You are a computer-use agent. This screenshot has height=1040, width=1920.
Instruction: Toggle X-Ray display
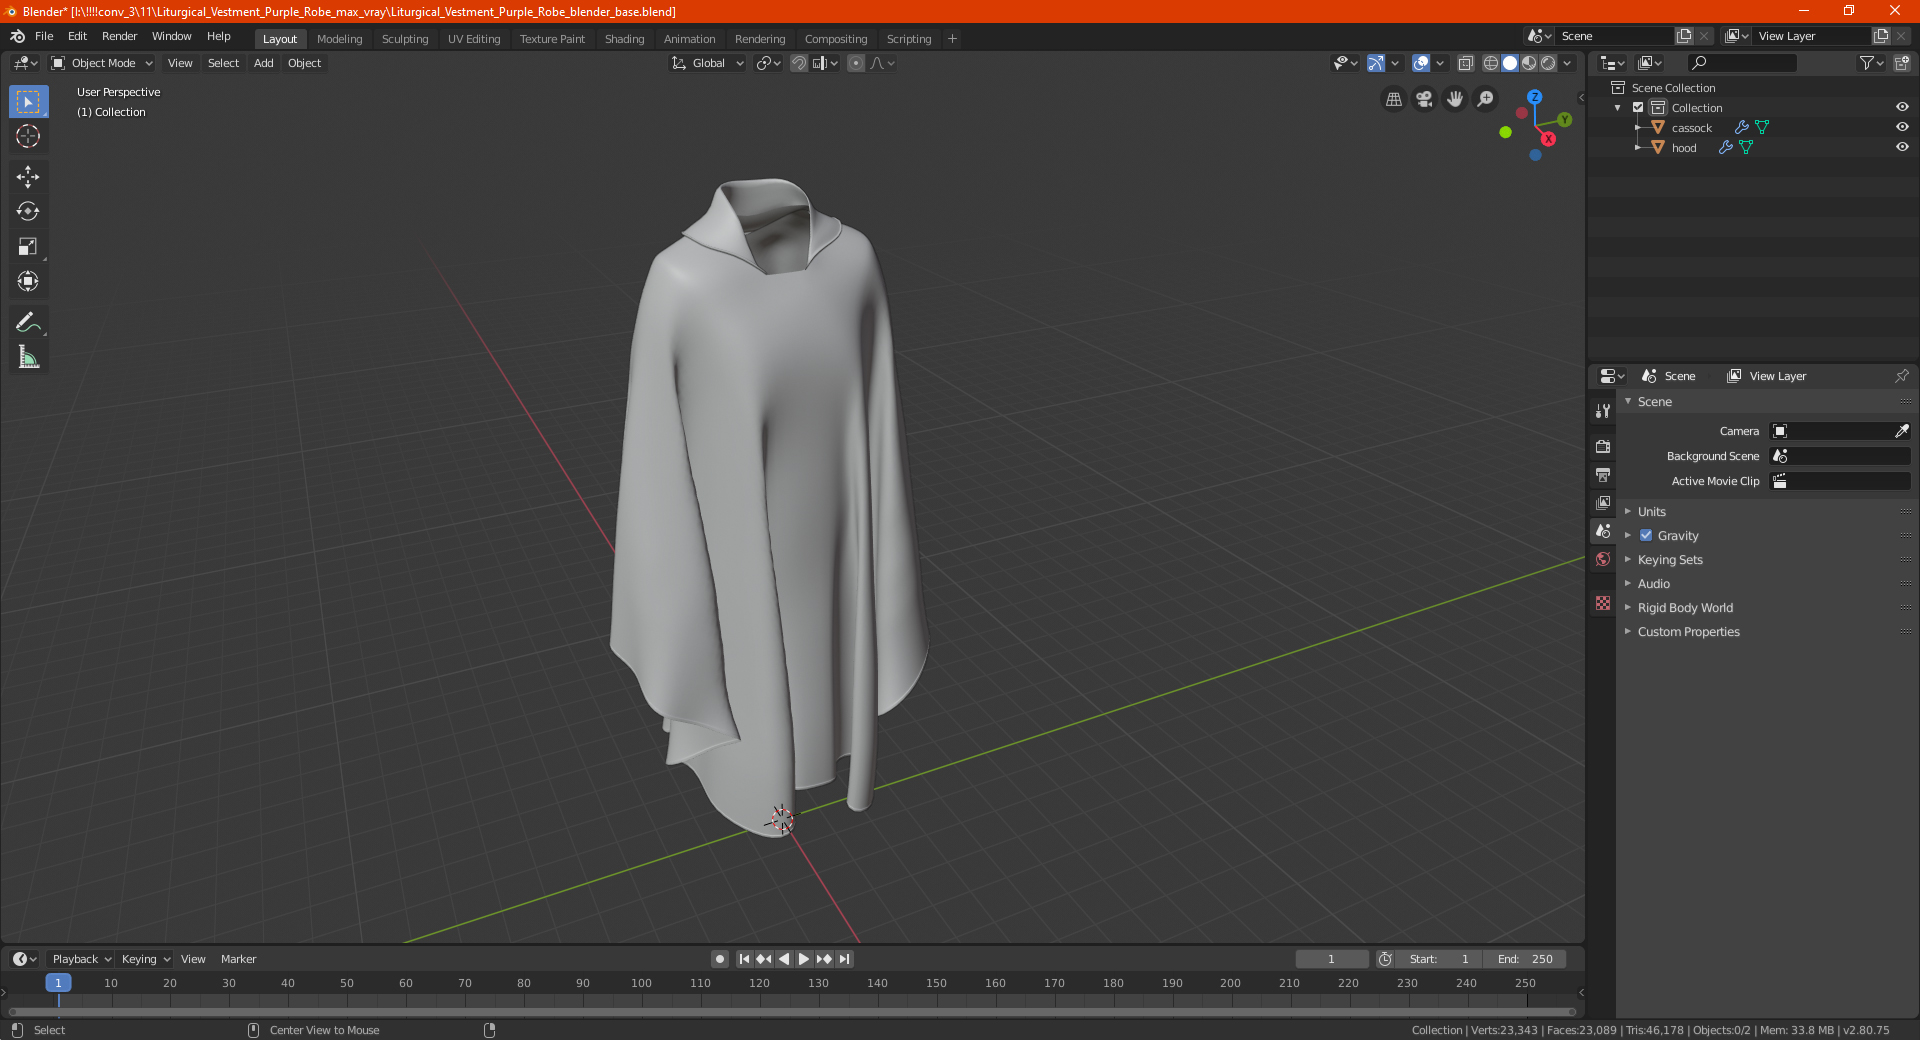pyautogui.click(x=1465, y=63)
